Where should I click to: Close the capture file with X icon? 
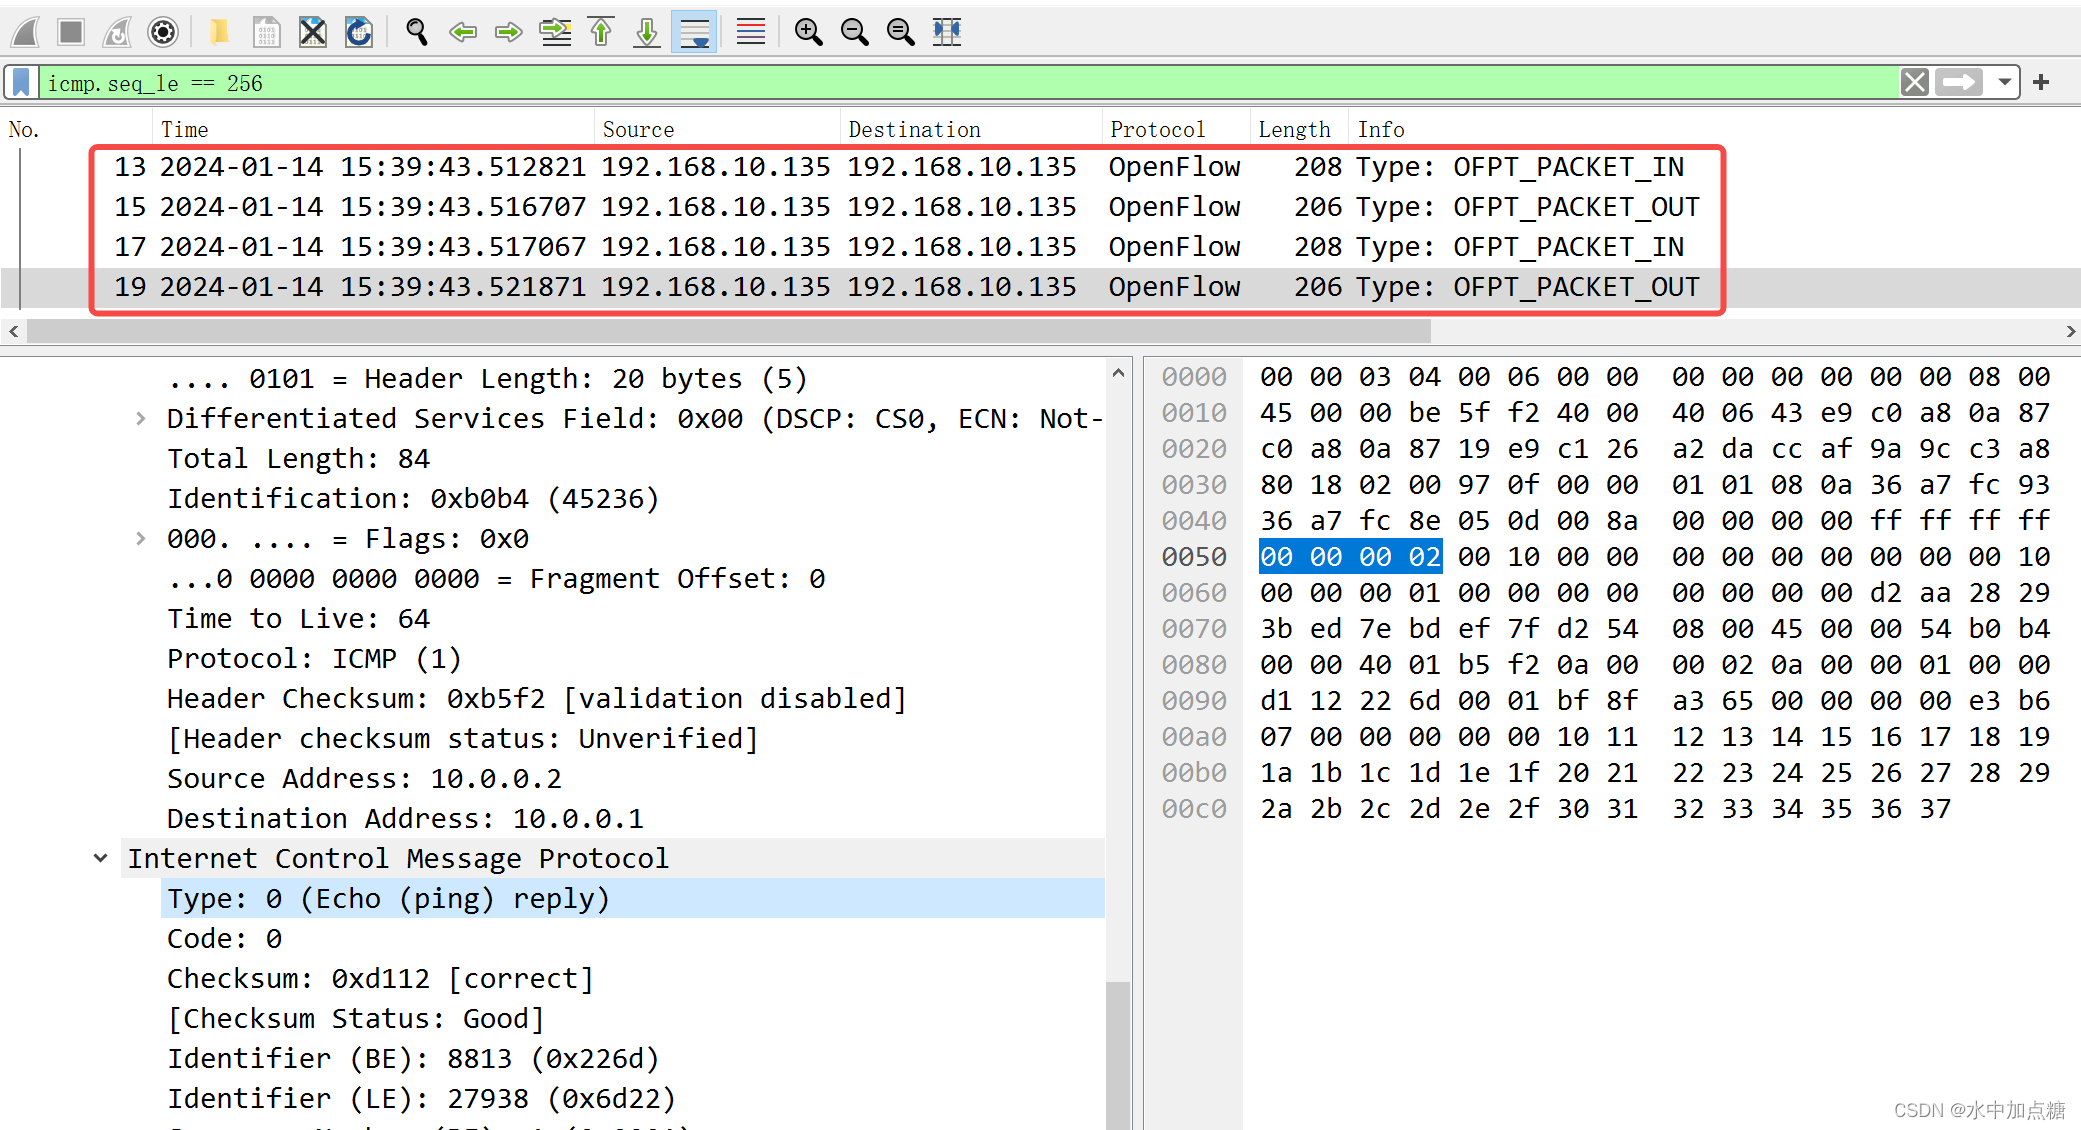tap(313, 32)
